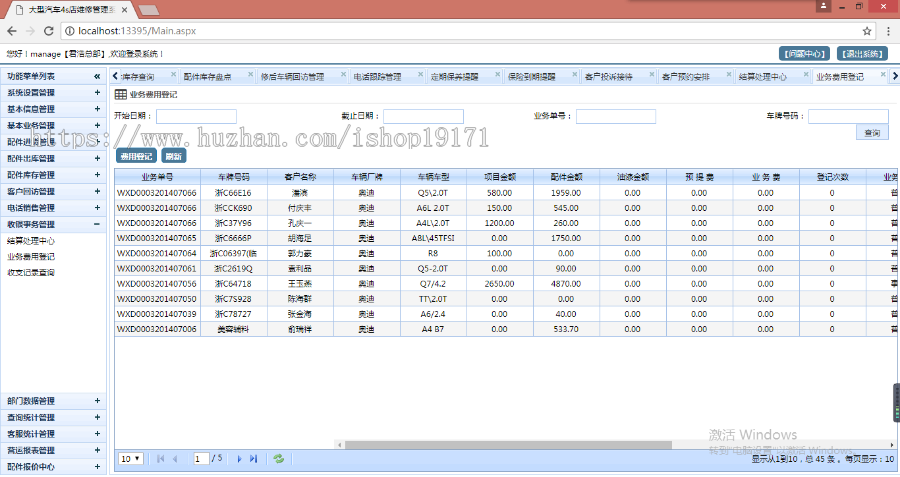Open the page size dropdown showing 10

pyautogui.click(x=130, y=458)
